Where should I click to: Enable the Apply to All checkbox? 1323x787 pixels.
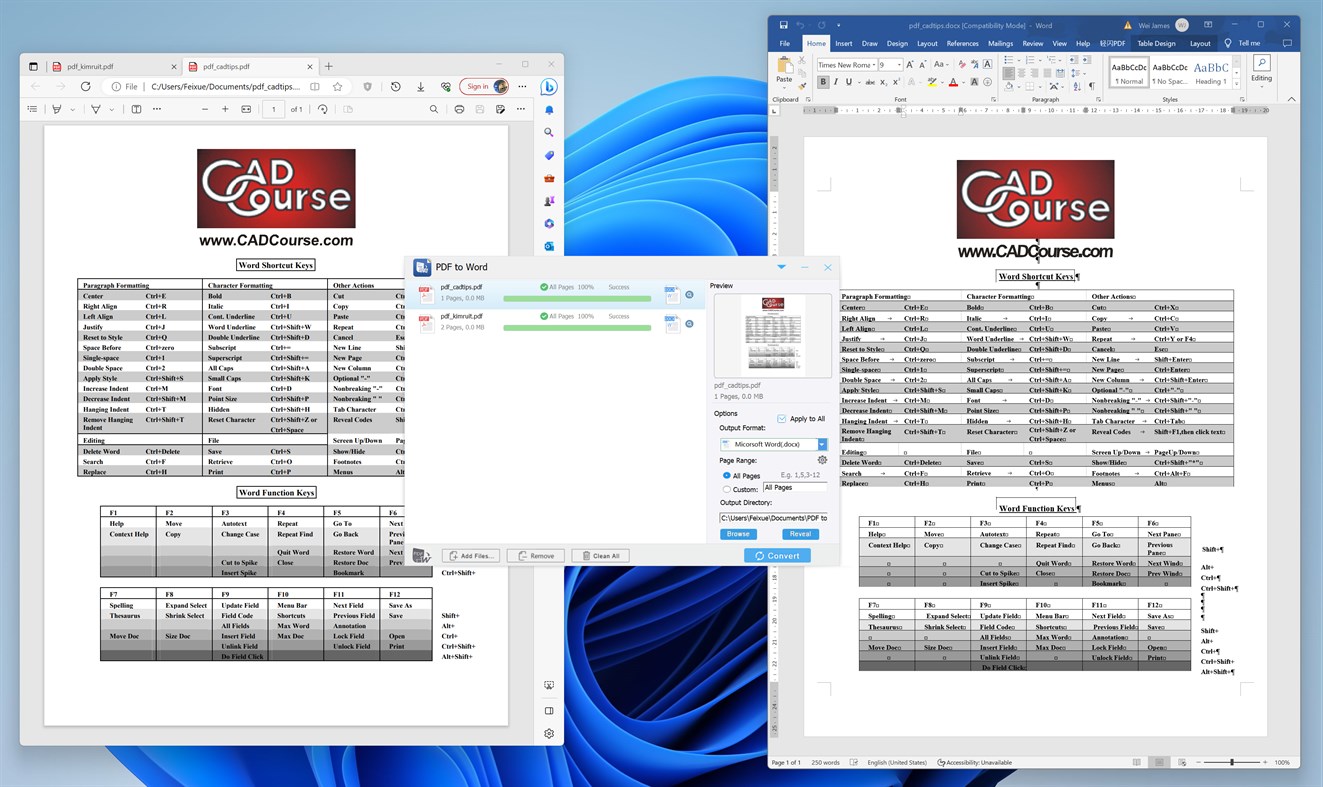click(782, 419)
